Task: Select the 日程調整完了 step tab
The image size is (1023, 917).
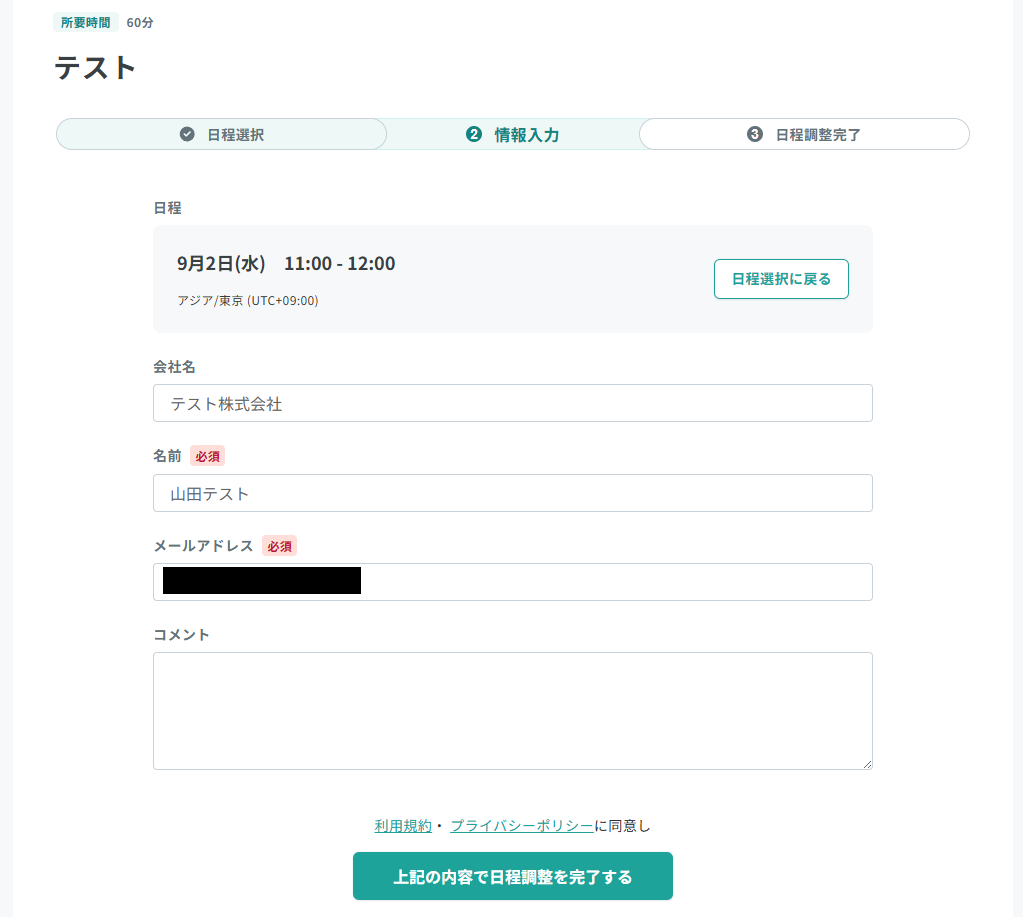Action: [804, 134]
